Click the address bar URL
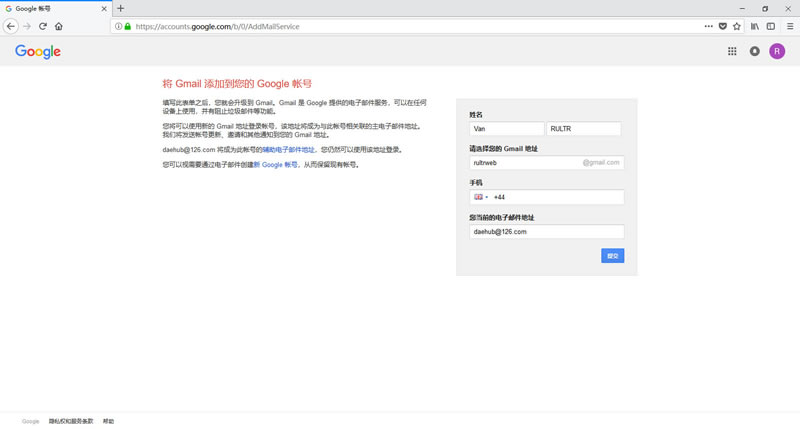 coord(217,27)
